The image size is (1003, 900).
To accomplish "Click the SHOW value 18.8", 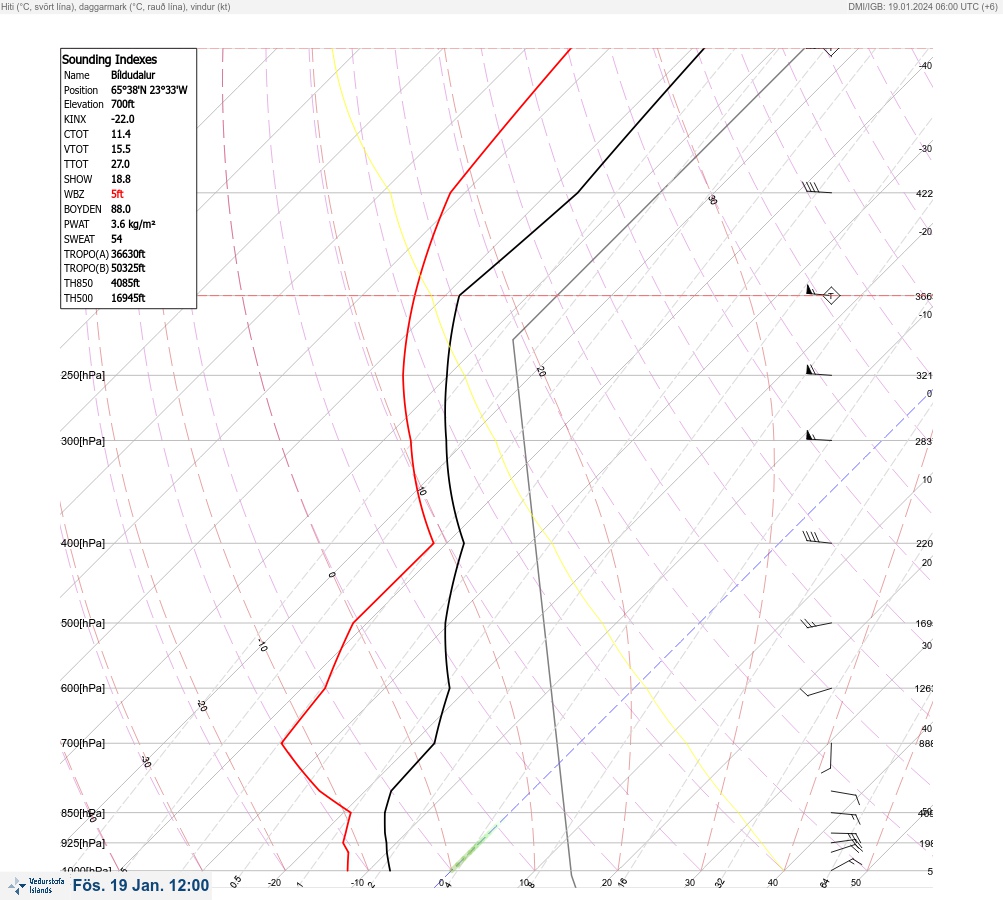I will (x=121, y=179).
